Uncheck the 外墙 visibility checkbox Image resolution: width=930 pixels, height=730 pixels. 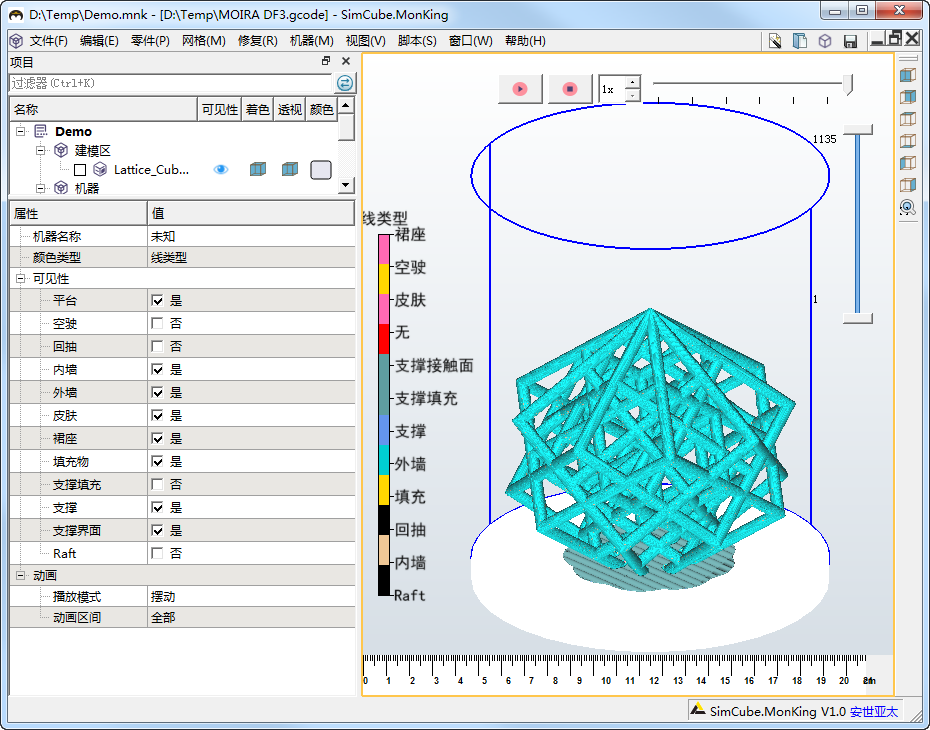pos(157,393)
